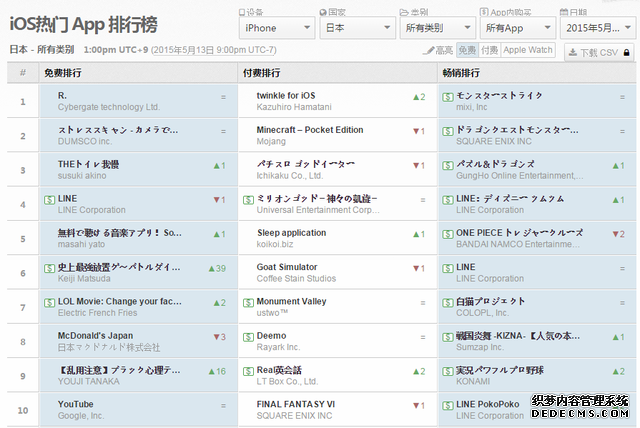The height and width of the screenshot is (428, 640).
Task: Open twinkle for iOS app
Action: point(286,95)
